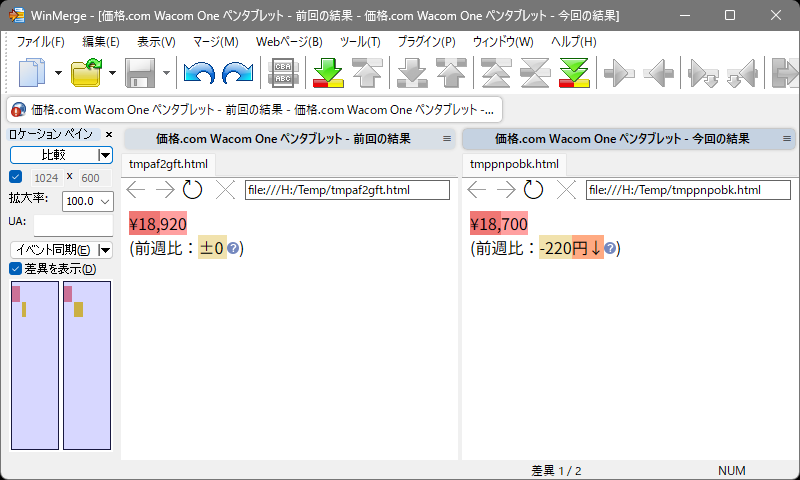The height and width of the screenshot is (480, 800).
Task: Click the right pane Back arrow
Action: click(477, 190)
